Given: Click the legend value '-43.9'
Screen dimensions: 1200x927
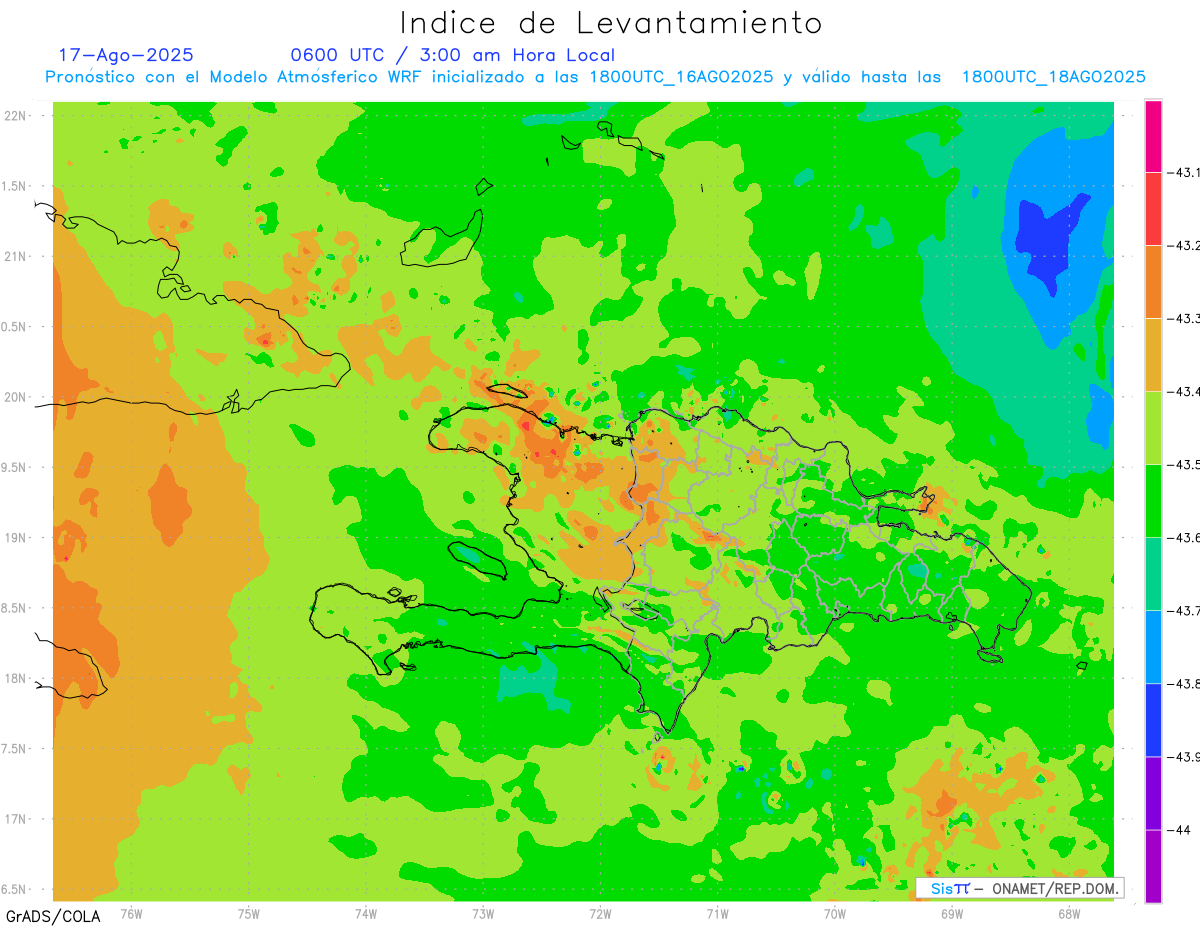Looking at the screenshot, I should (1183, 757).
